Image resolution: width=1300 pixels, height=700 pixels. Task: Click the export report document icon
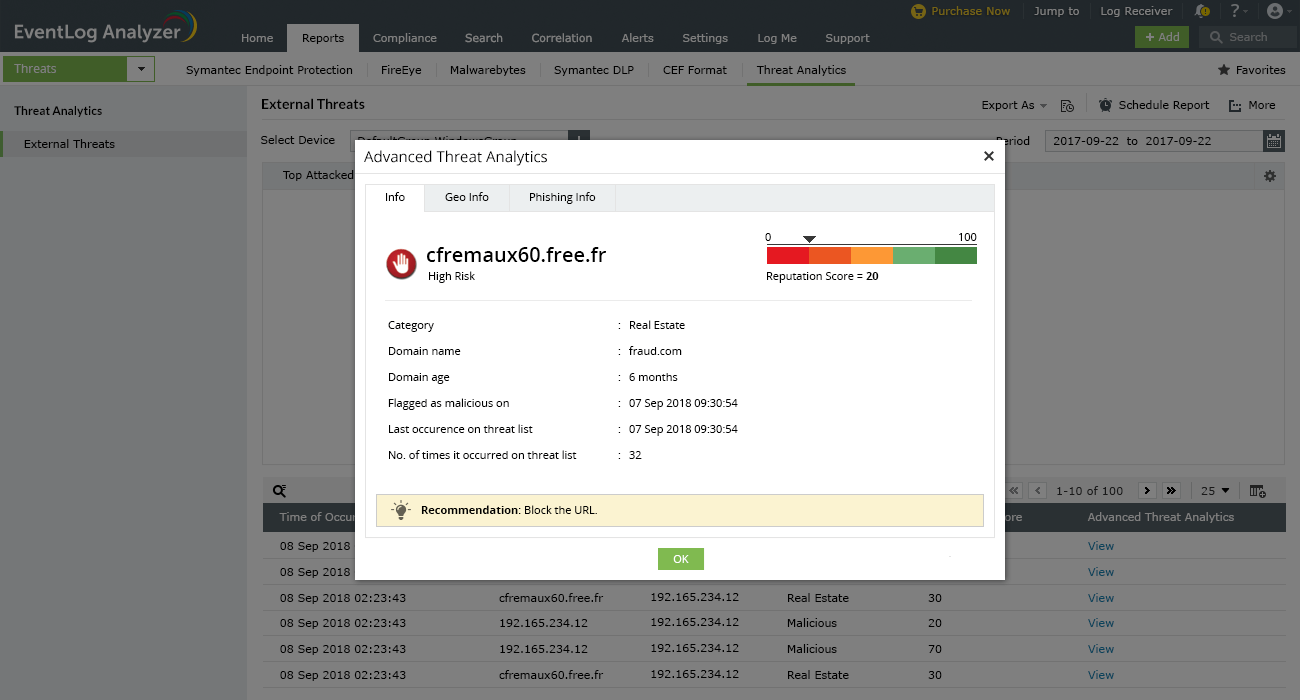(1066, 104)
